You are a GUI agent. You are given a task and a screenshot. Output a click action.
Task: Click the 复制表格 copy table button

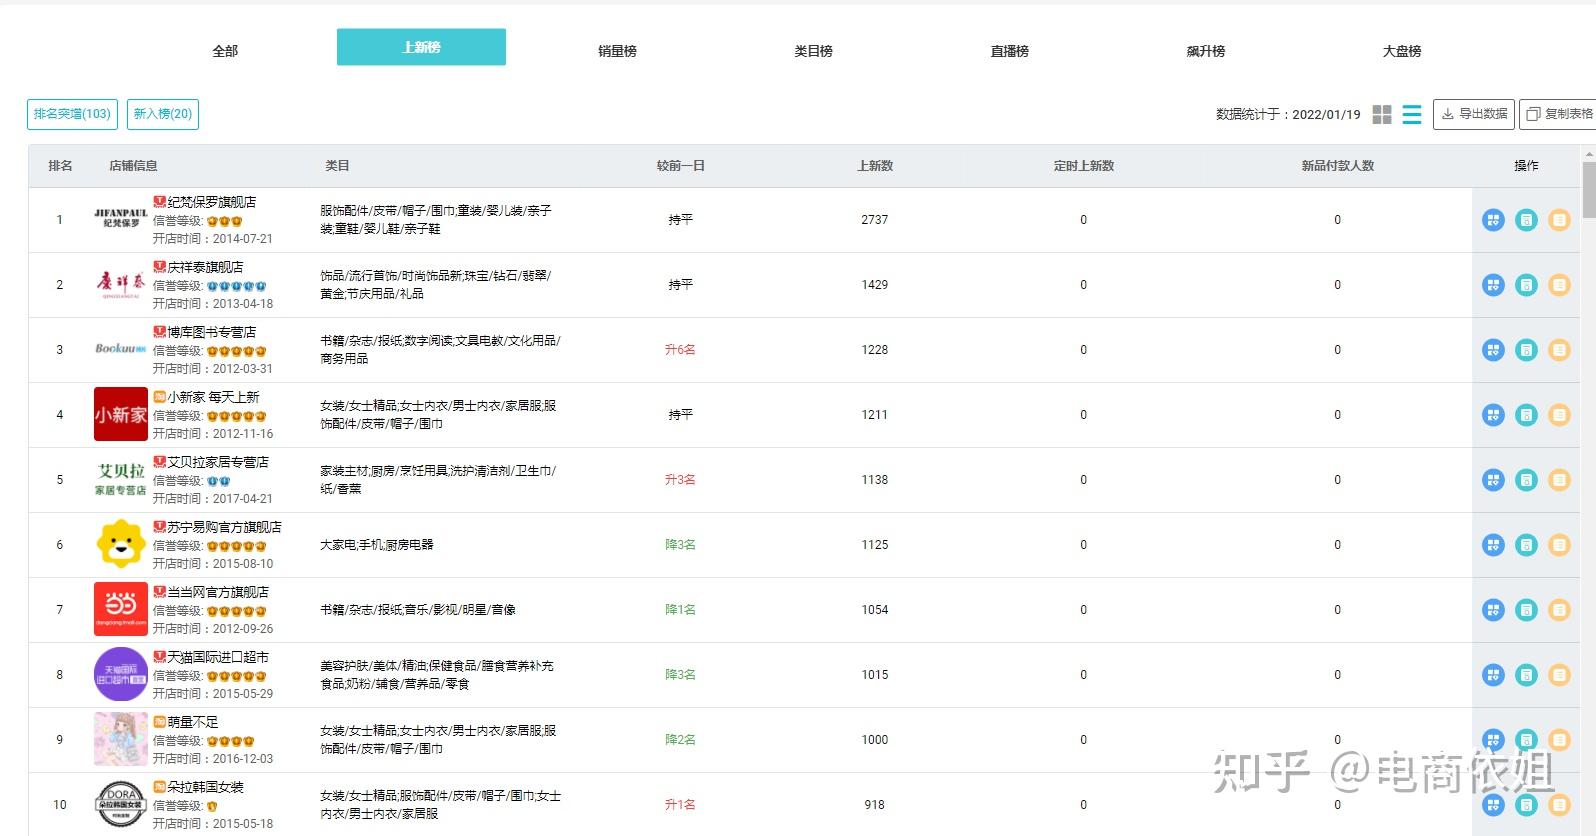(x=1557, y=114)
